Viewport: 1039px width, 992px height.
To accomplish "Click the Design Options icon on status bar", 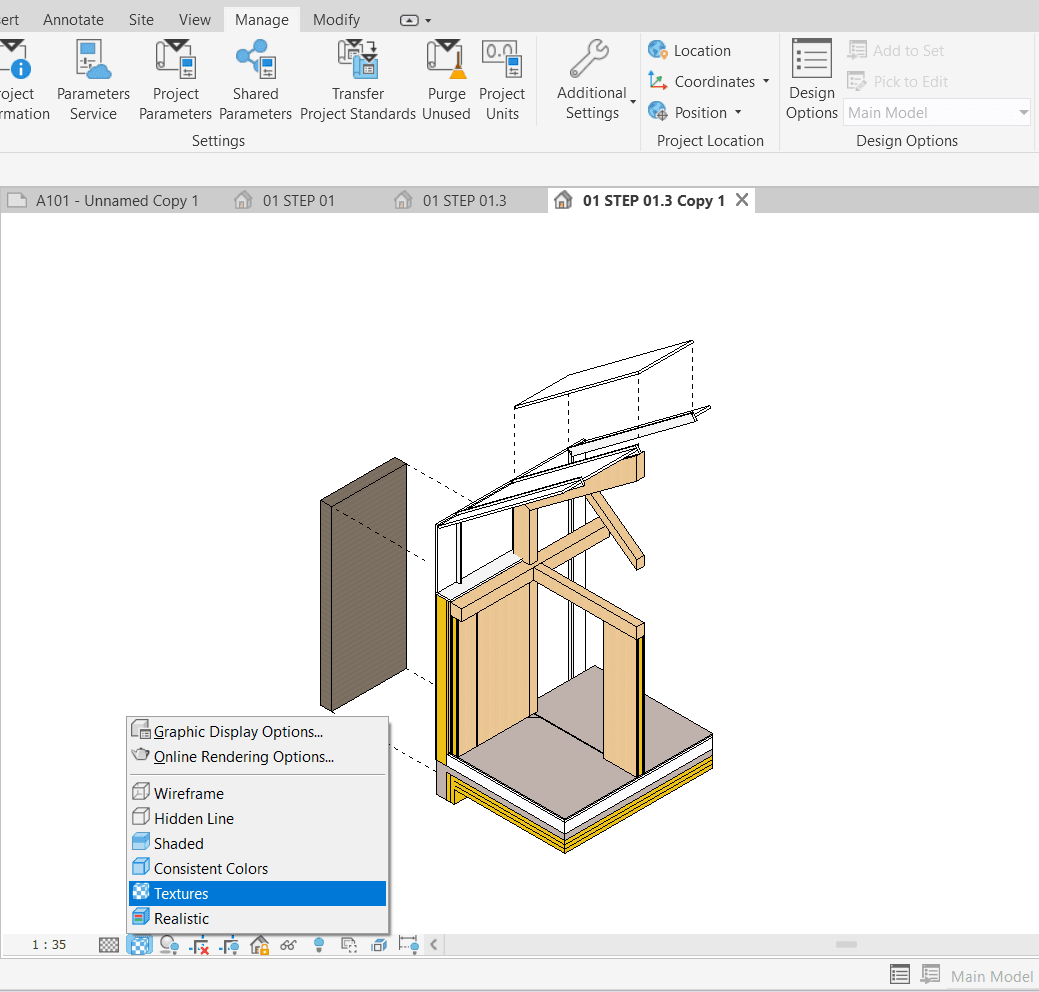I will click(x=899, y=974).
